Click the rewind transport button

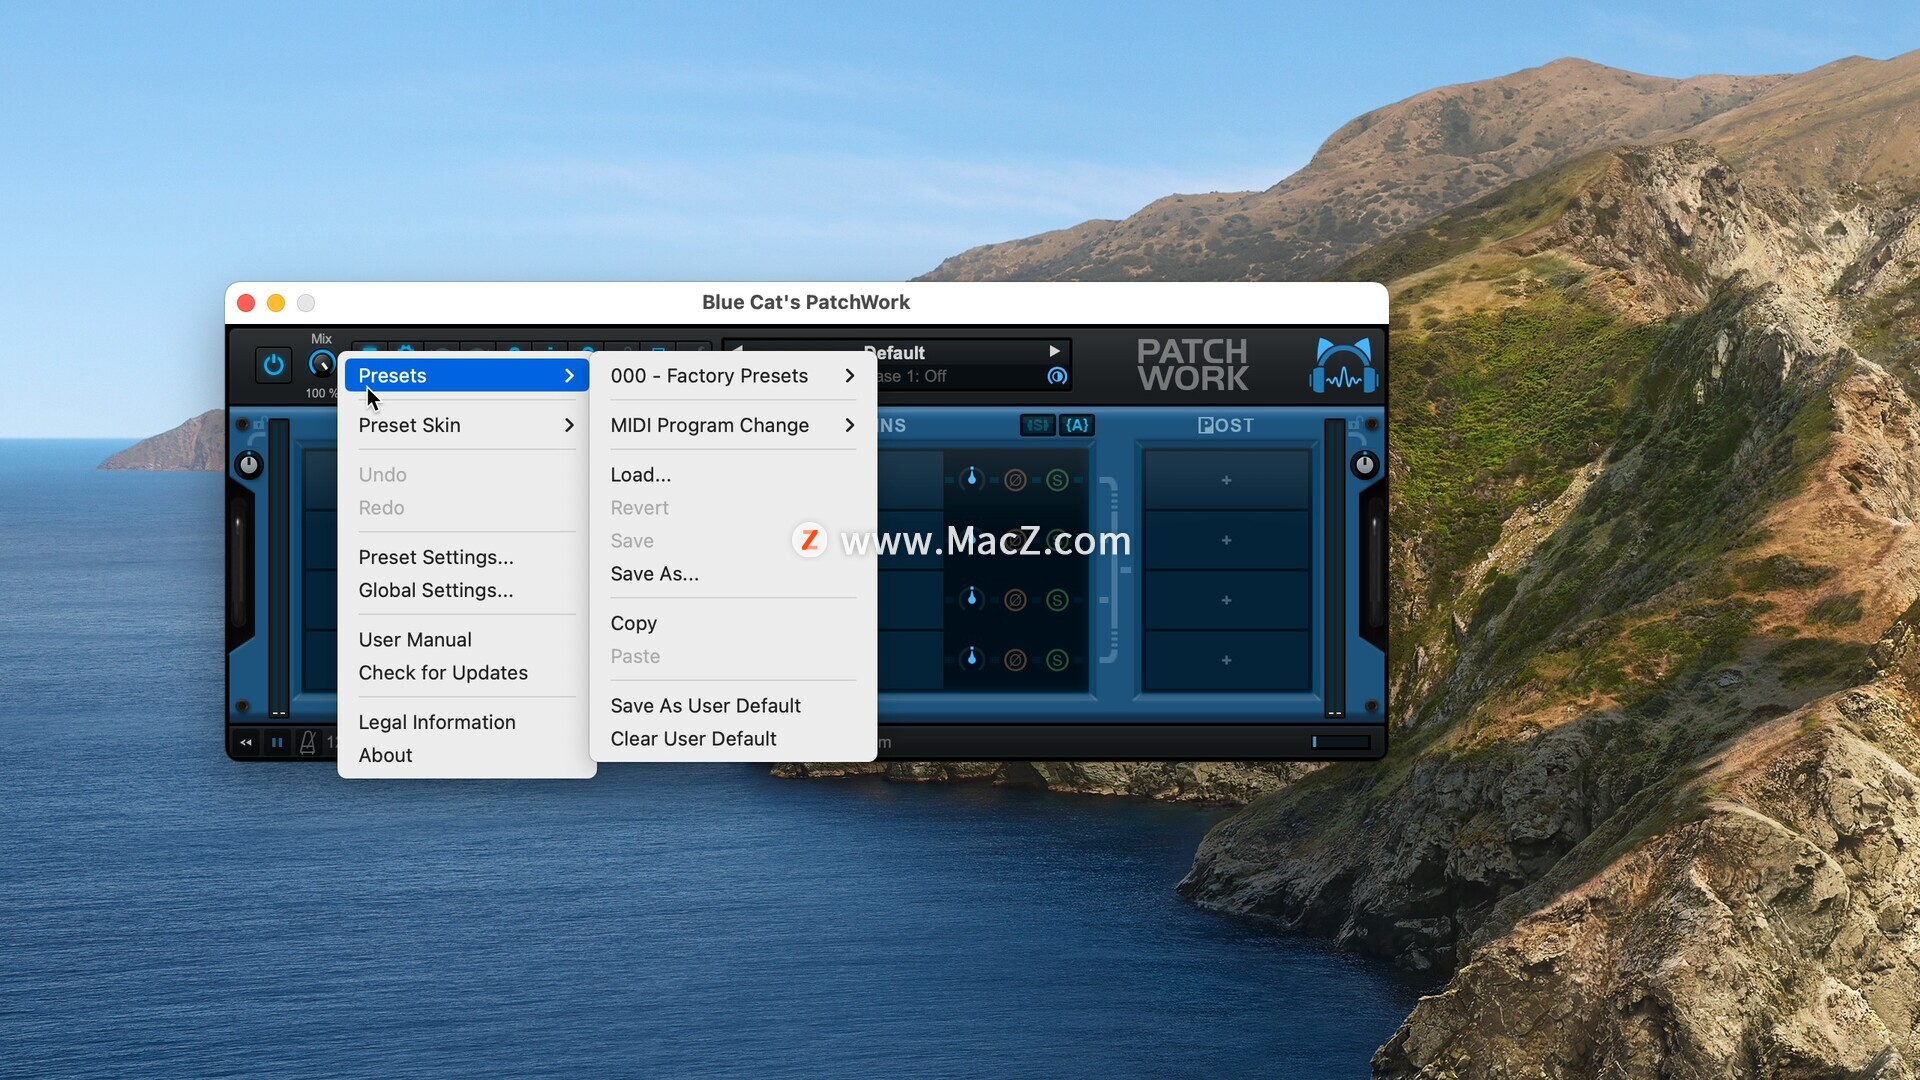[x=246, y=743]
